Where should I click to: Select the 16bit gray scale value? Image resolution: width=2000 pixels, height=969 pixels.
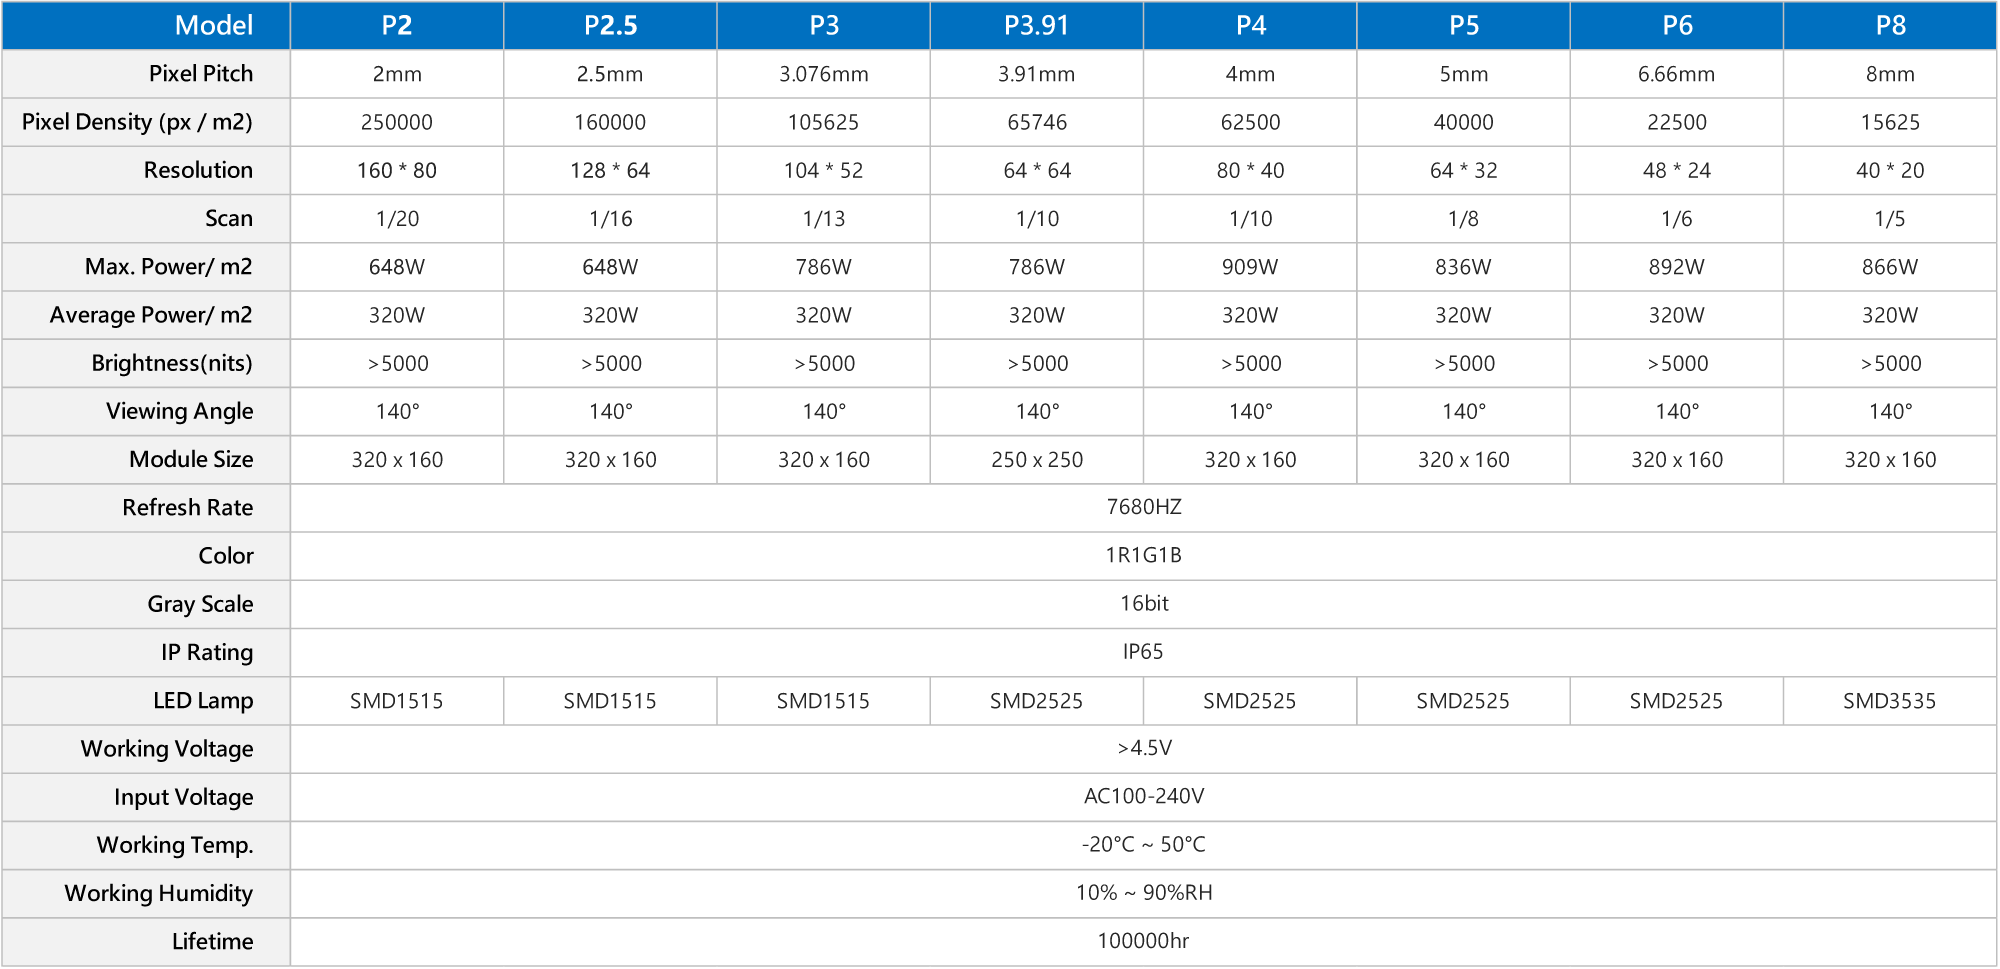pos(1143,604)
